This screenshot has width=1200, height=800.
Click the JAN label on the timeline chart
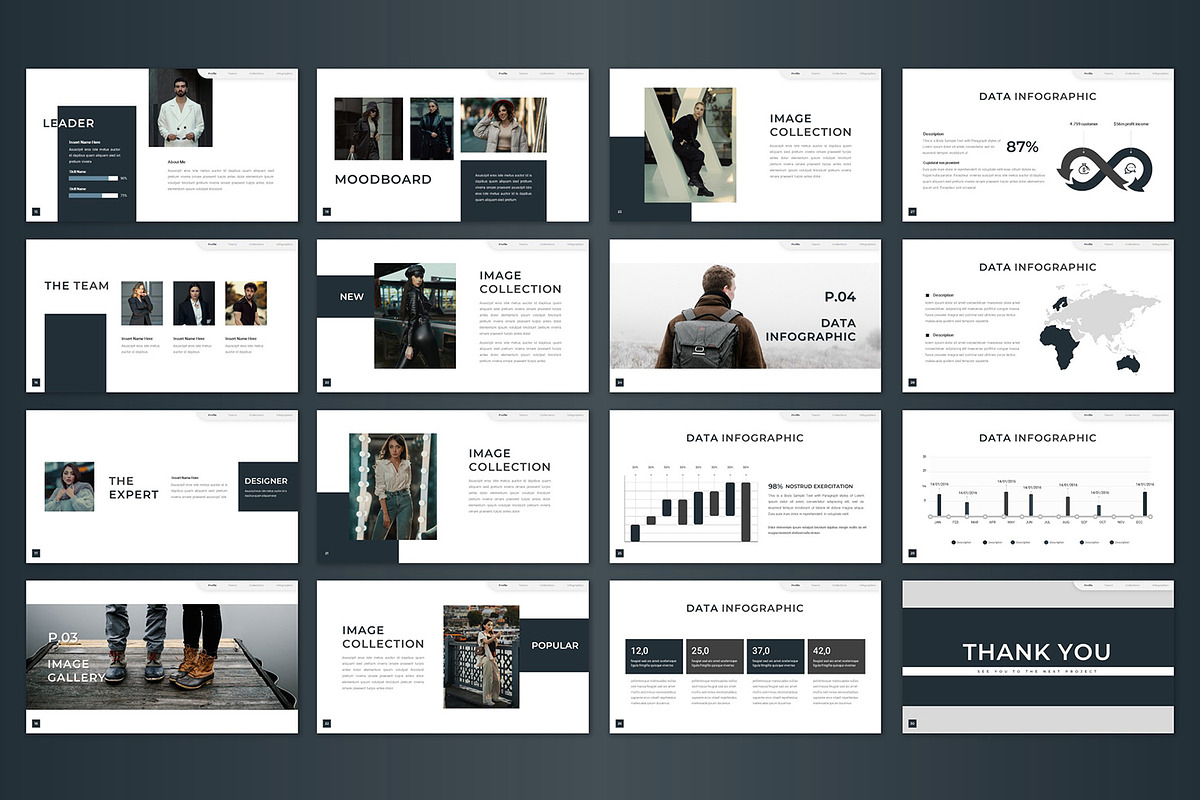[x=937, y=523]
